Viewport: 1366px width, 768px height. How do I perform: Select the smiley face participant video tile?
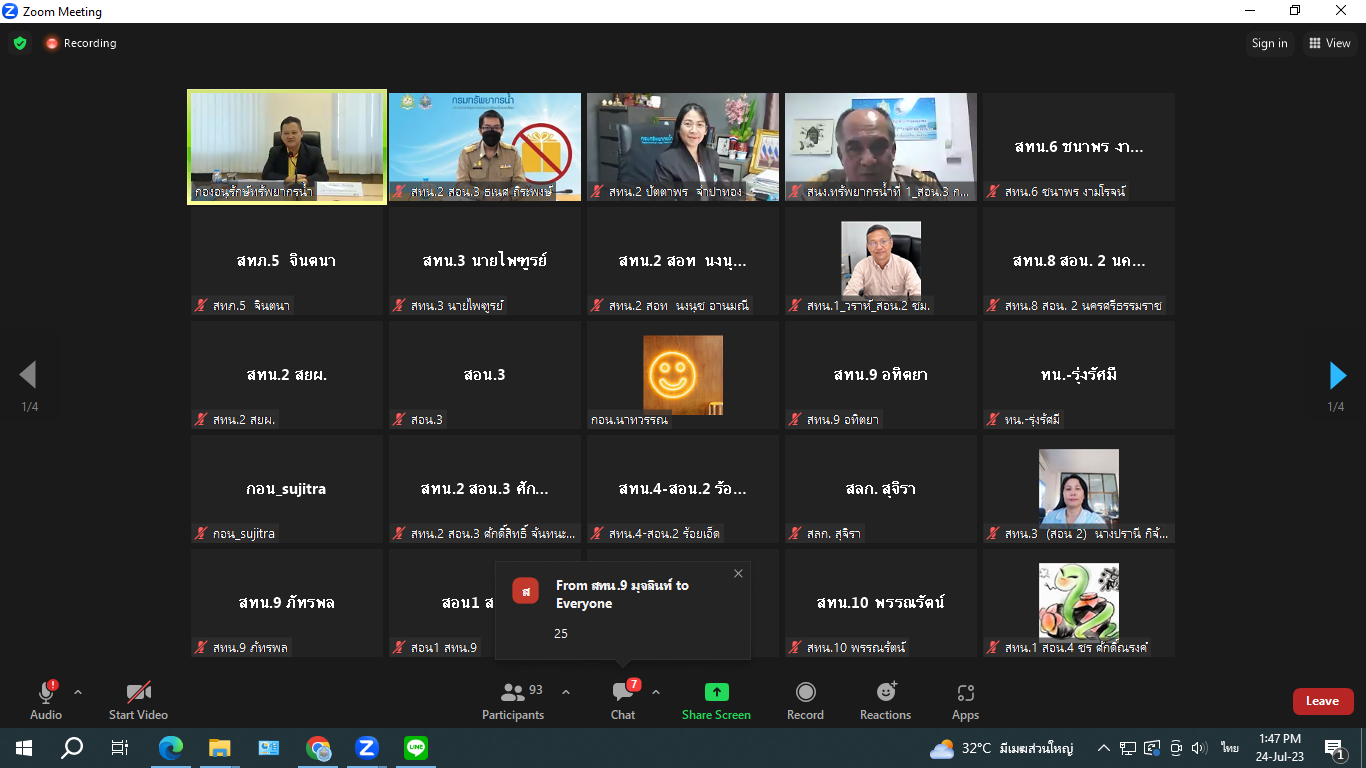point(683,375)
